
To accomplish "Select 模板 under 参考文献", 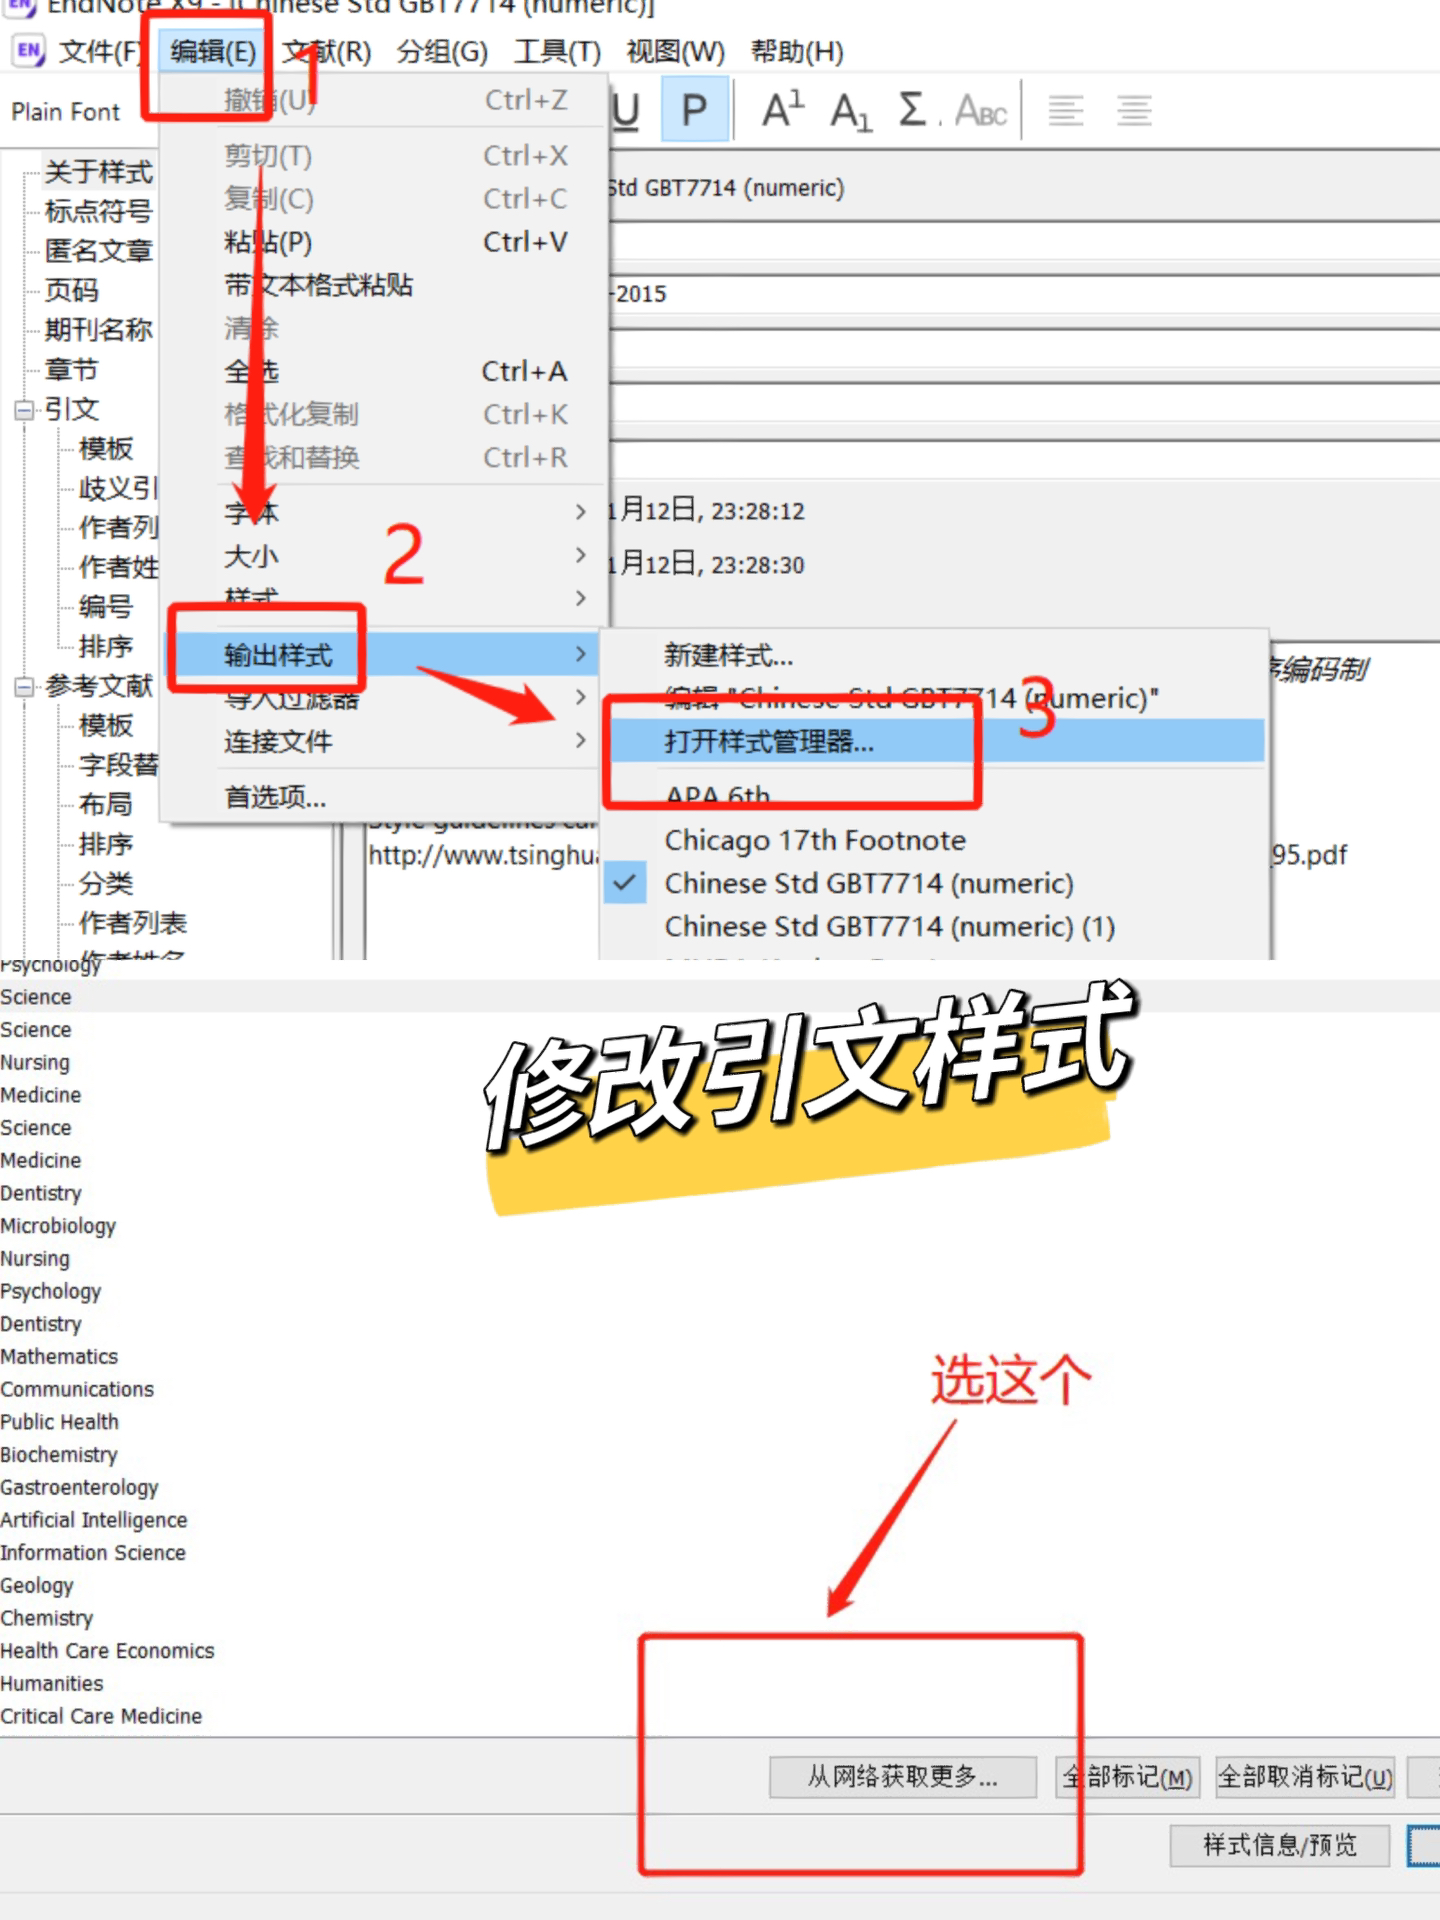I will 105,725.
